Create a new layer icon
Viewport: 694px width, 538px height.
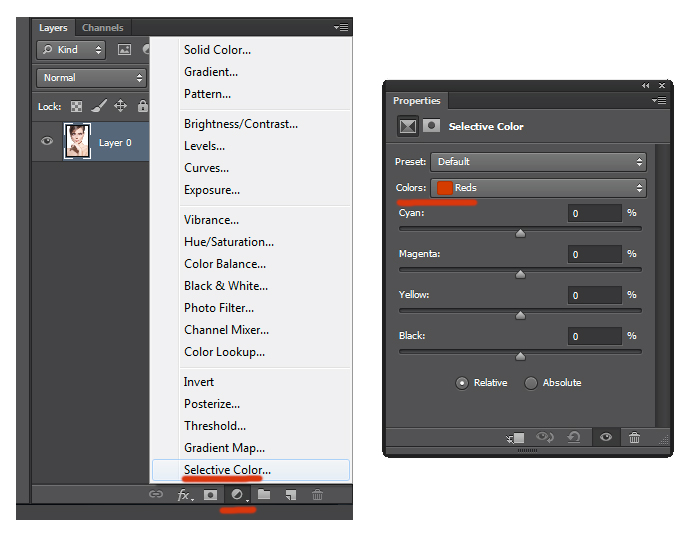[290, 495]
